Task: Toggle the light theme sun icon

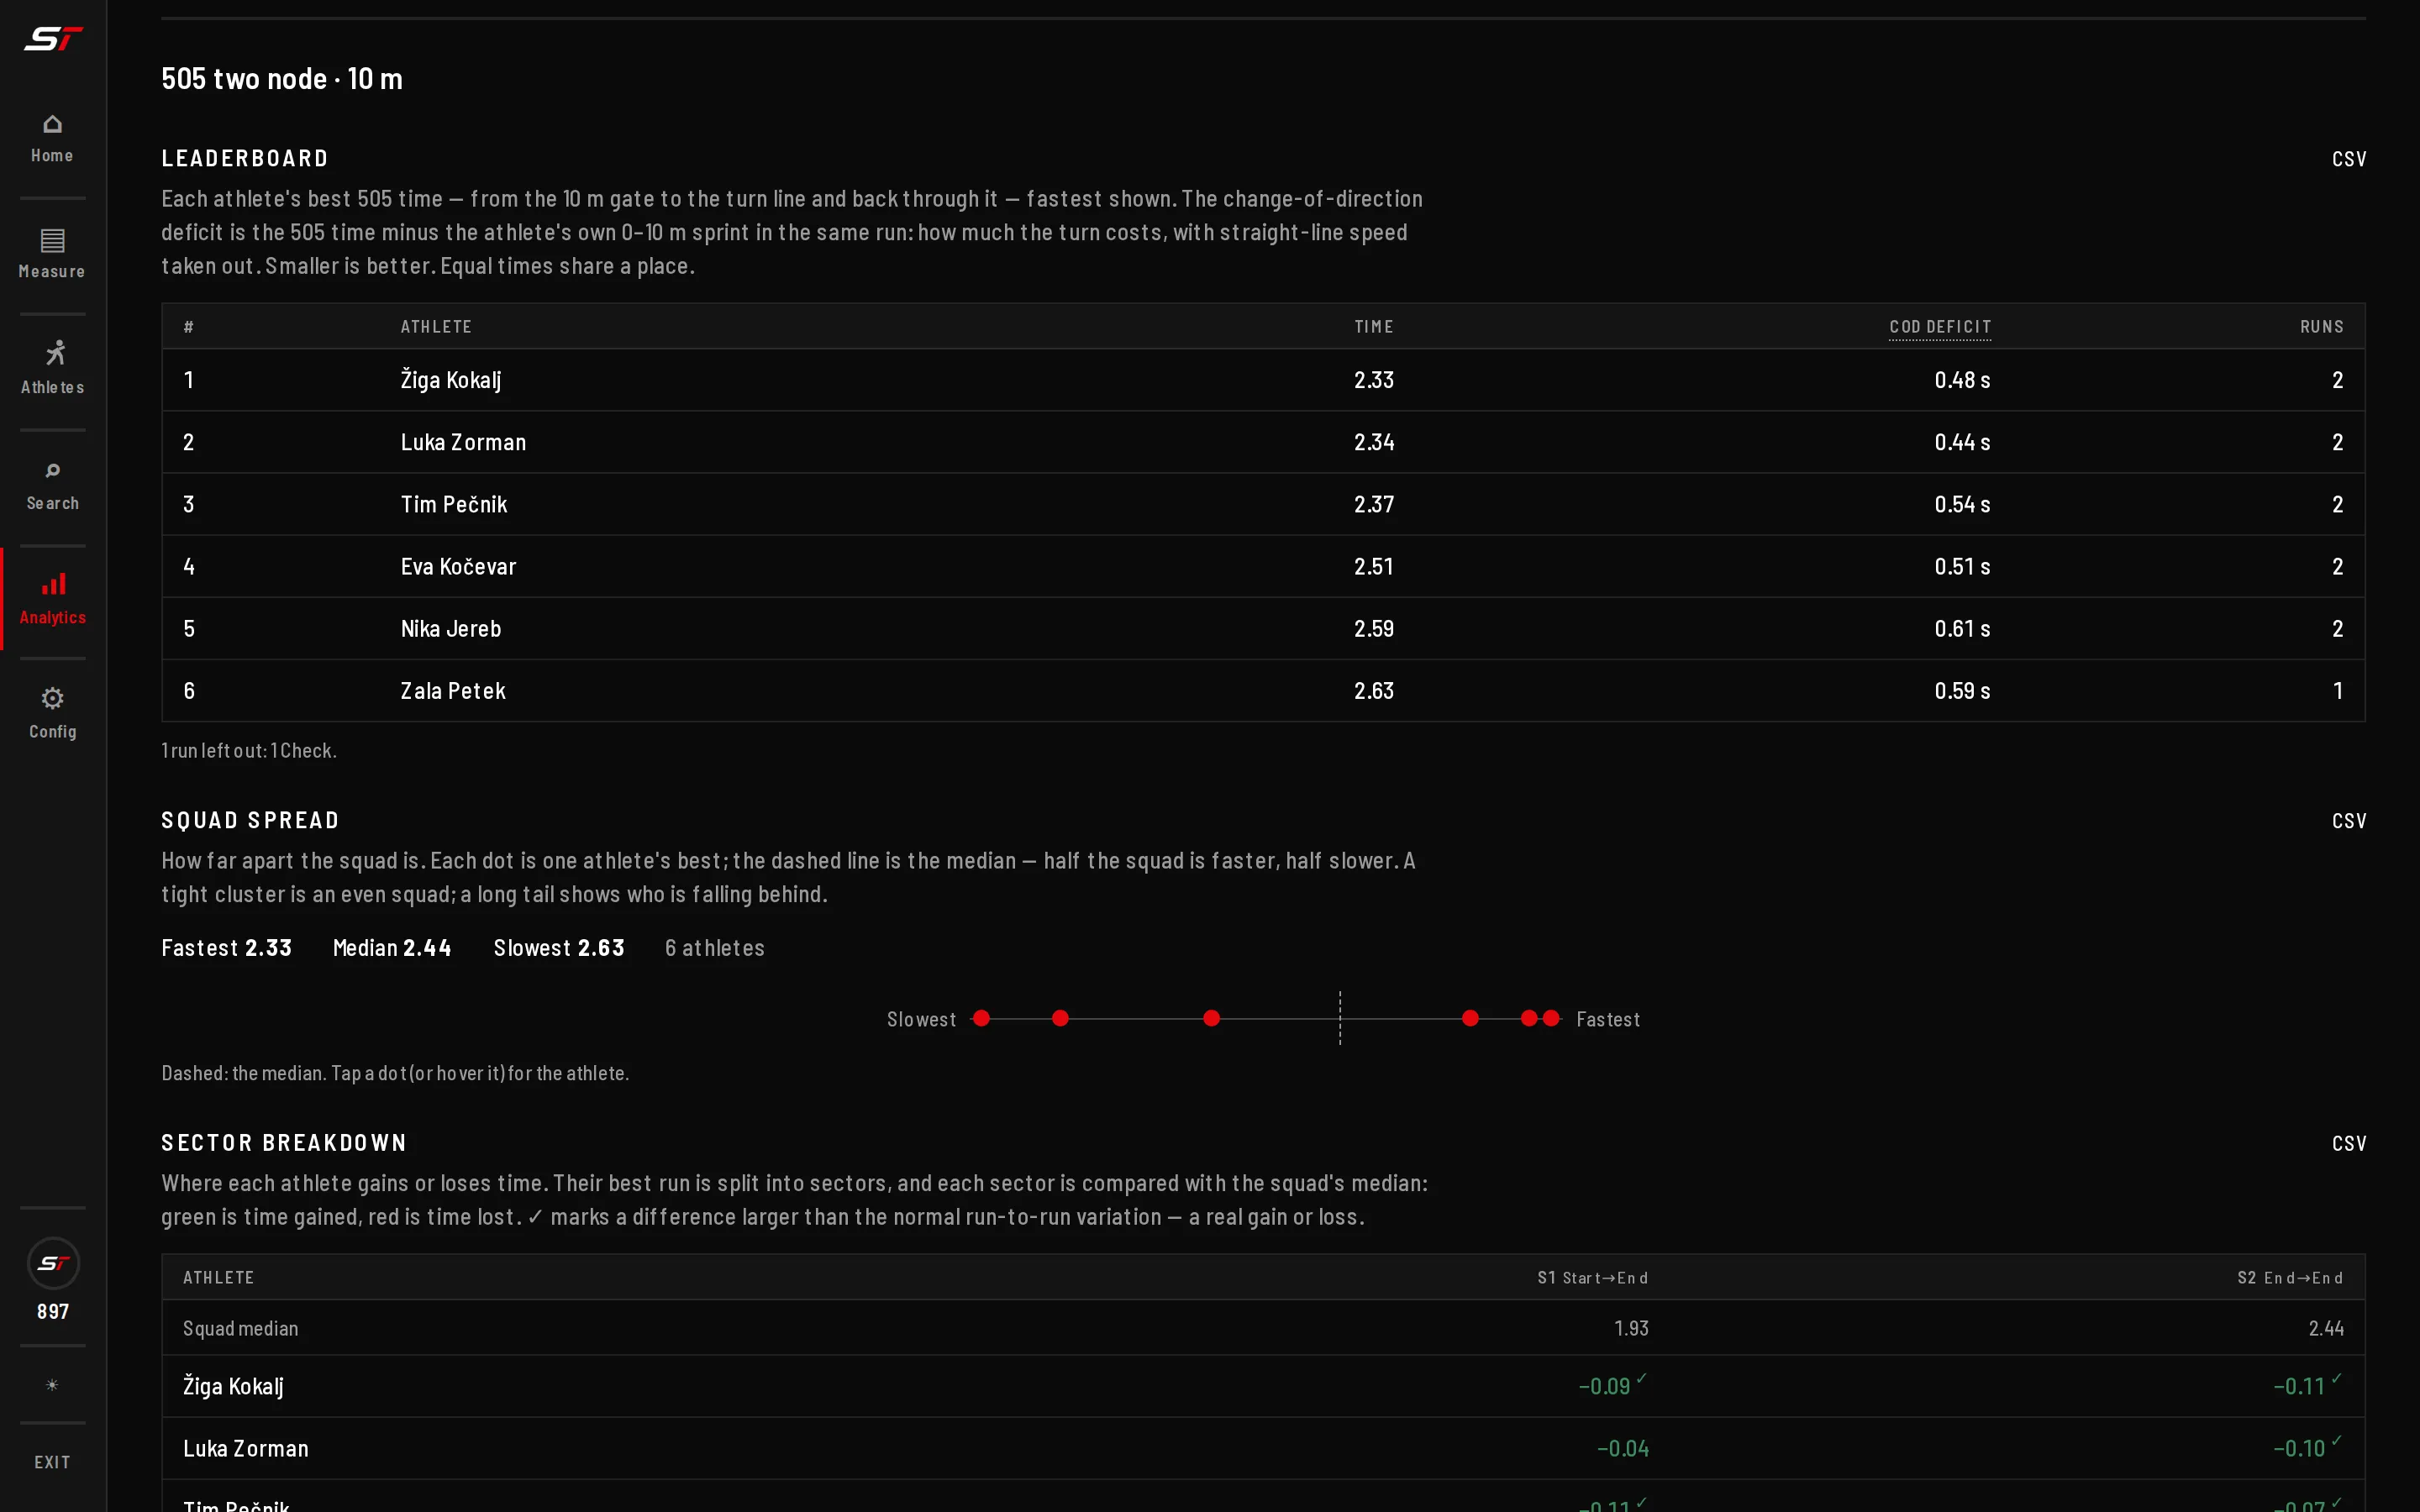Action: coord(52,1385)
